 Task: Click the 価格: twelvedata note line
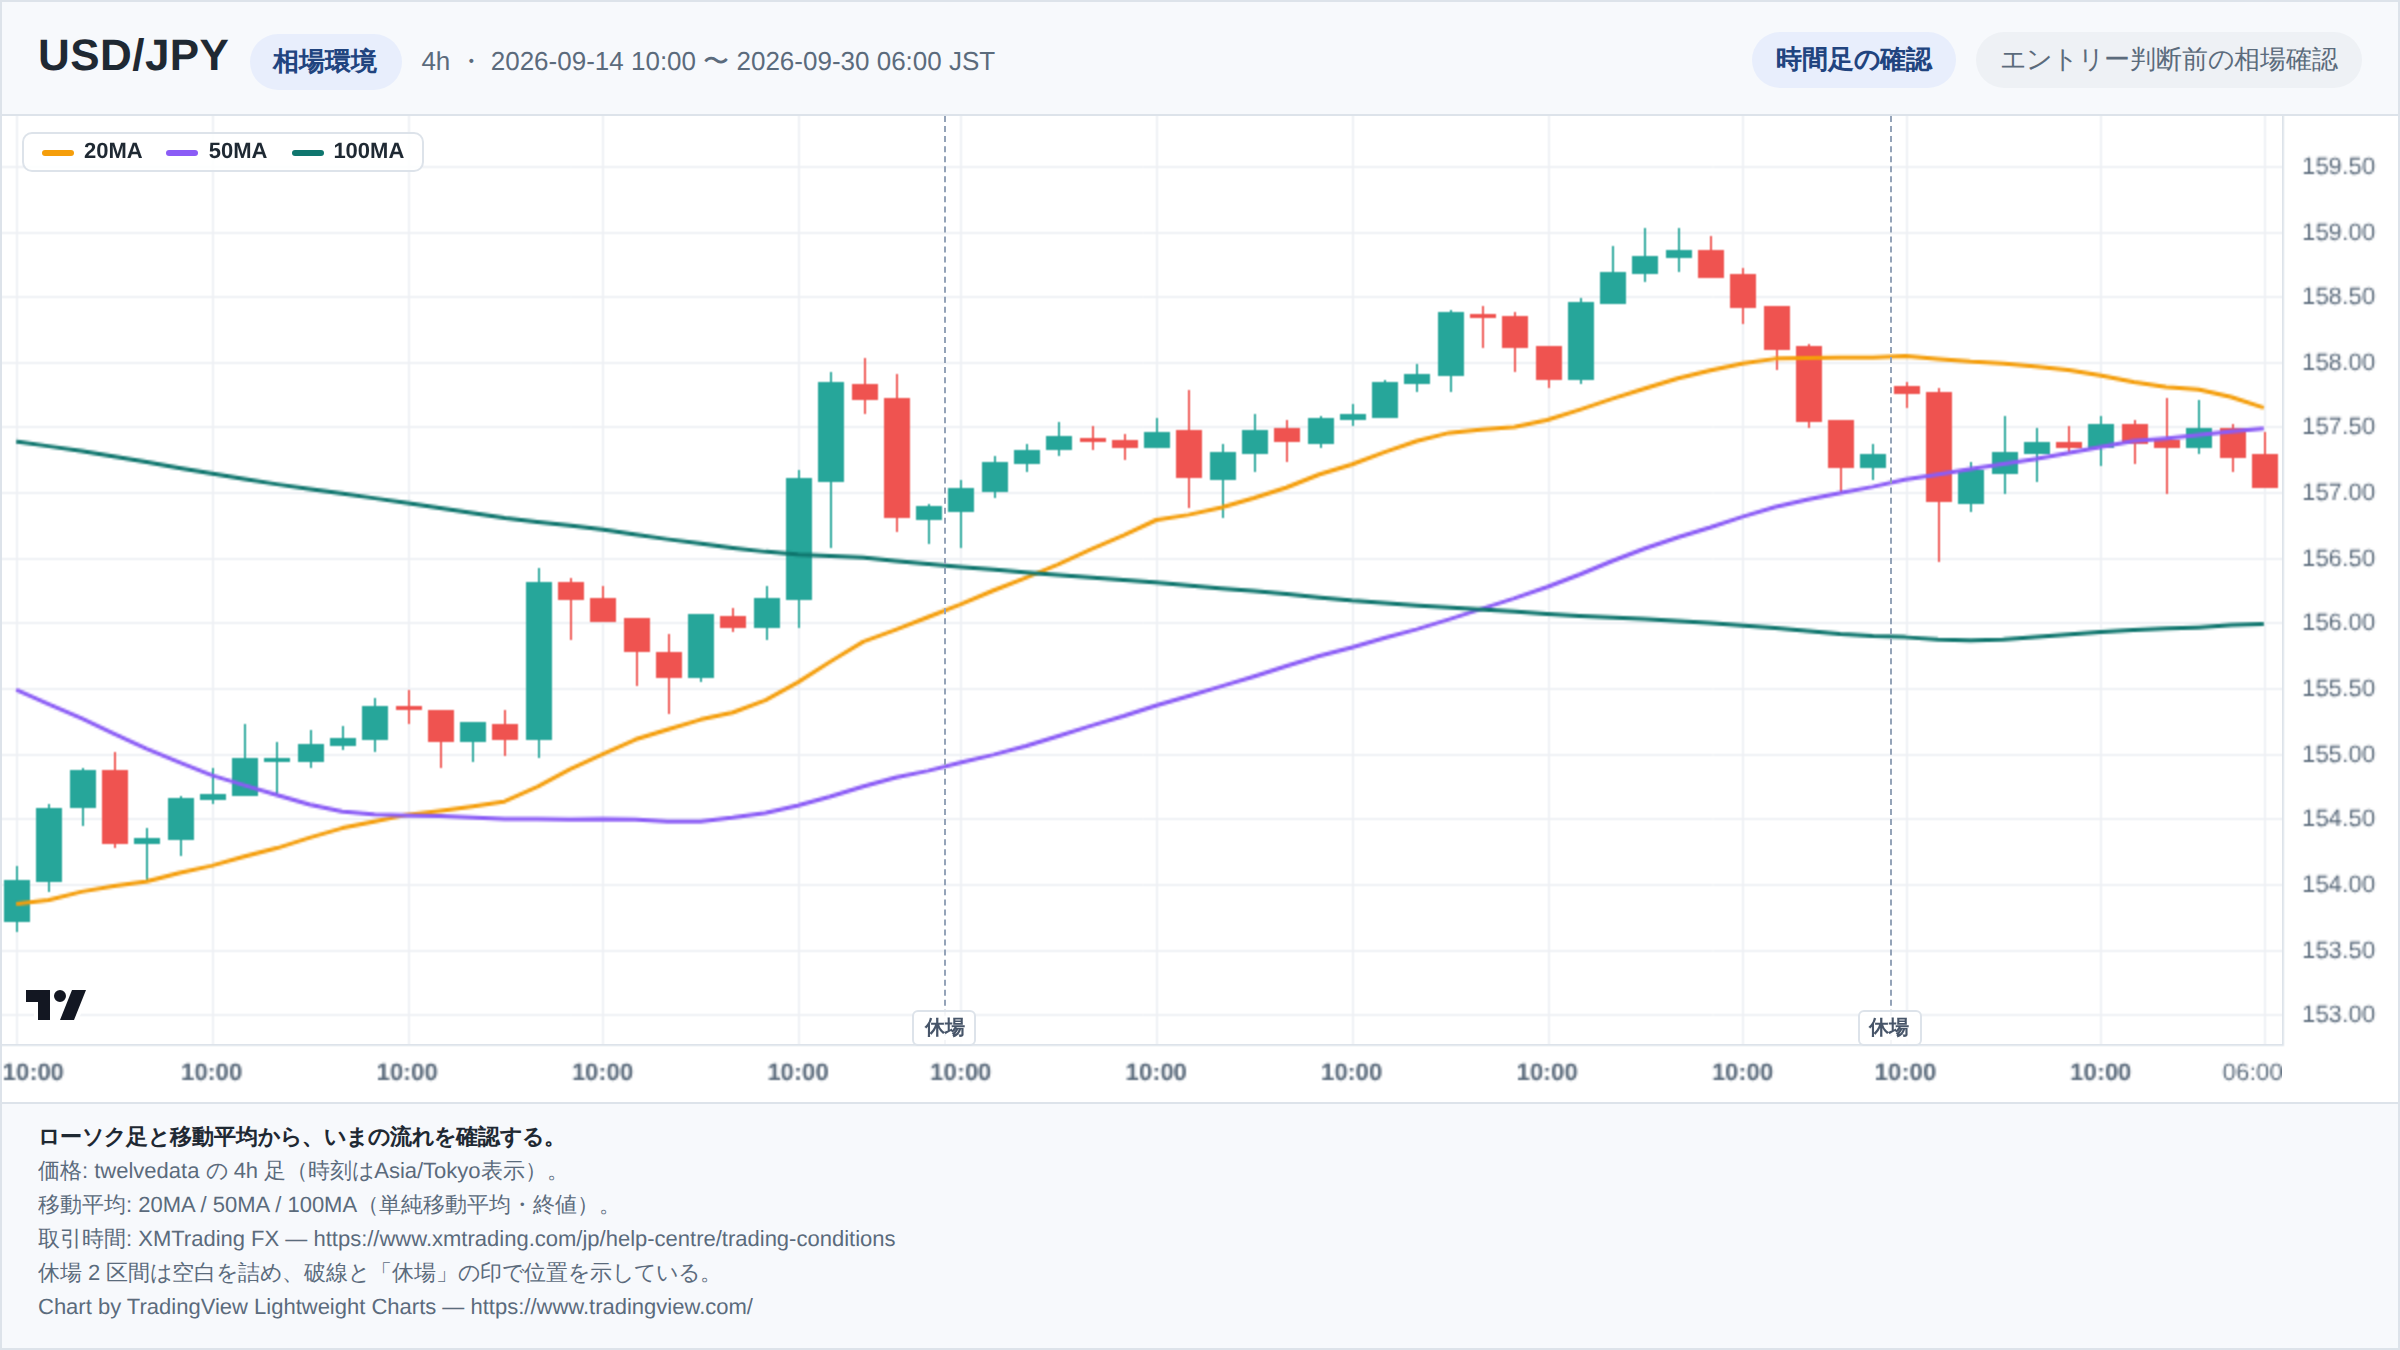[300, 1171]
